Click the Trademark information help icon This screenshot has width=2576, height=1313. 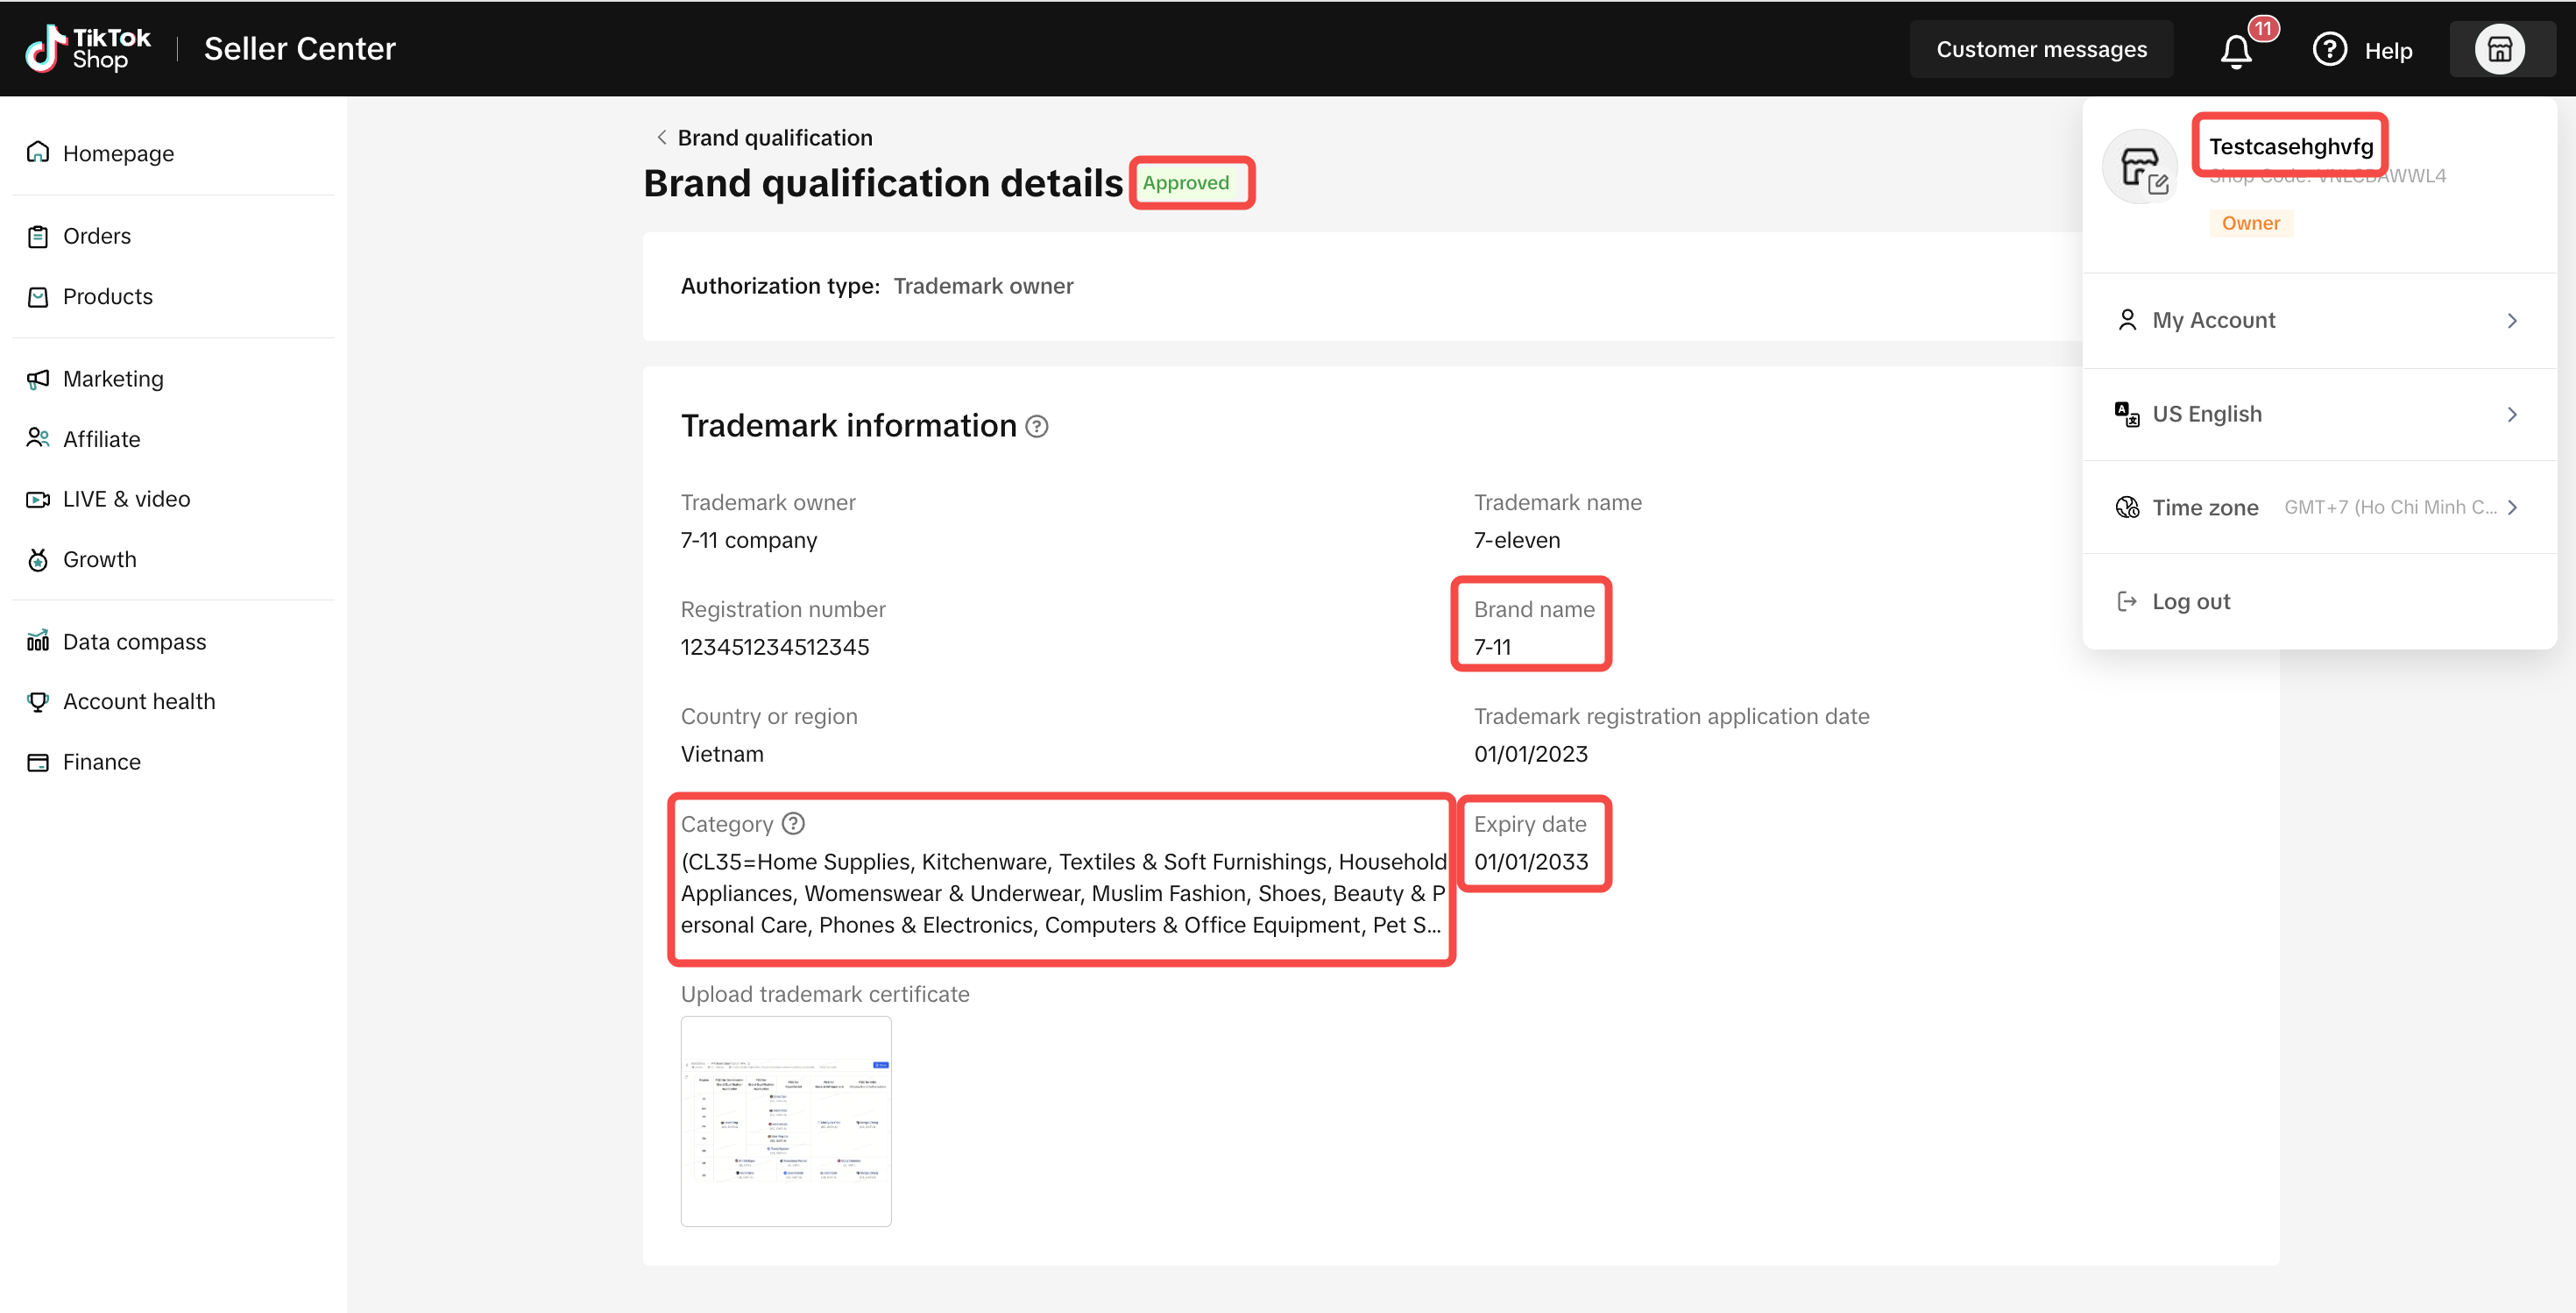[1037, 427]
